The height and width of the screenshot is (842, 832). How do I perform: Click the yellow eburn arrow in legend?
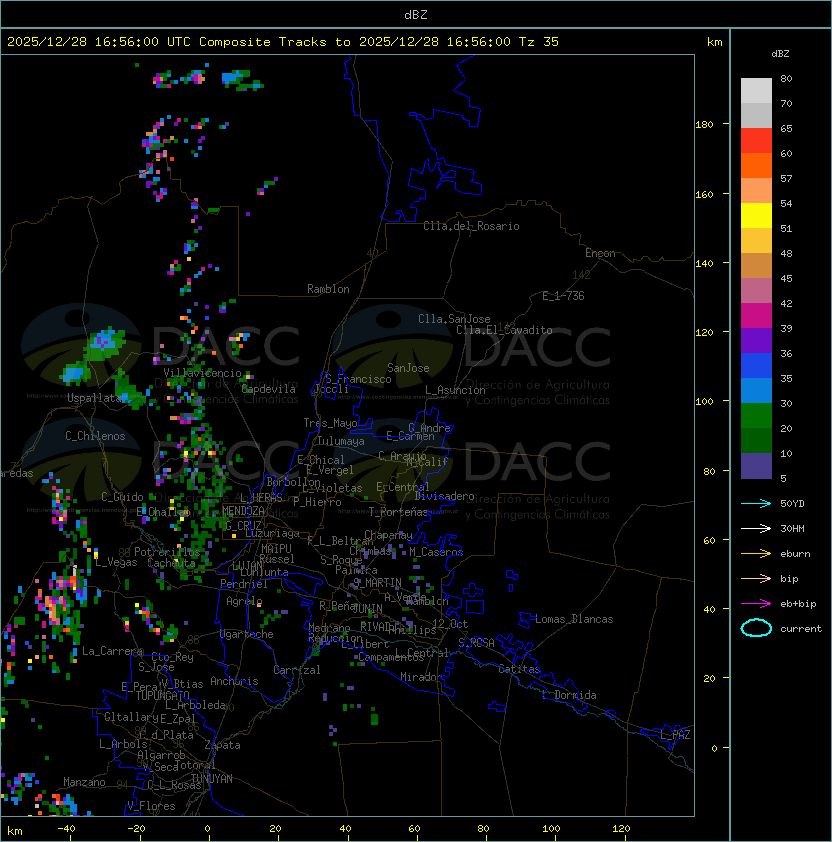coord(756,554)
